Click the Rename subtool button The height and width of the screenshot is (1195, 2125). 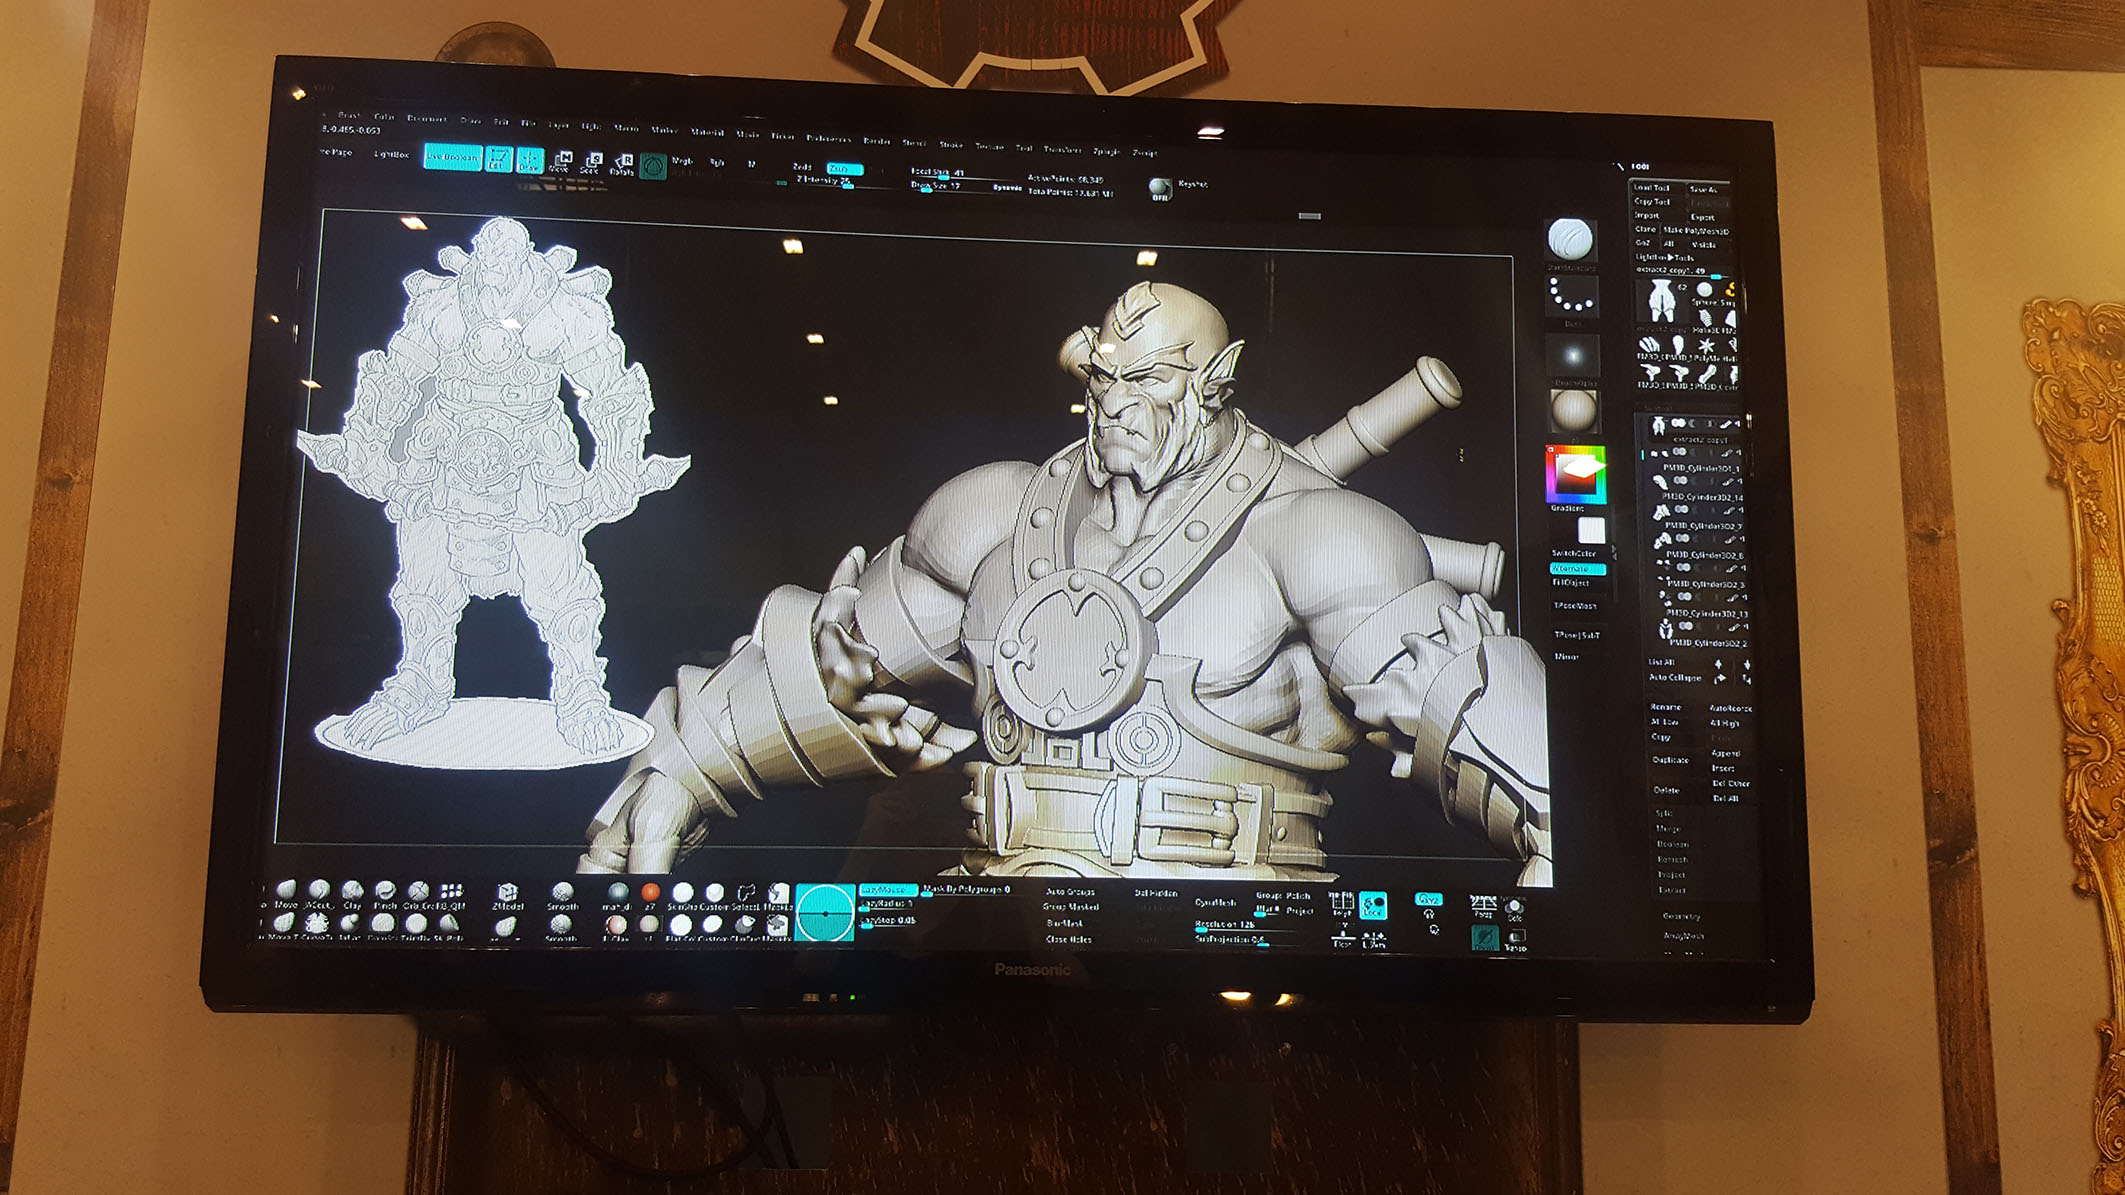[1665, 707]
